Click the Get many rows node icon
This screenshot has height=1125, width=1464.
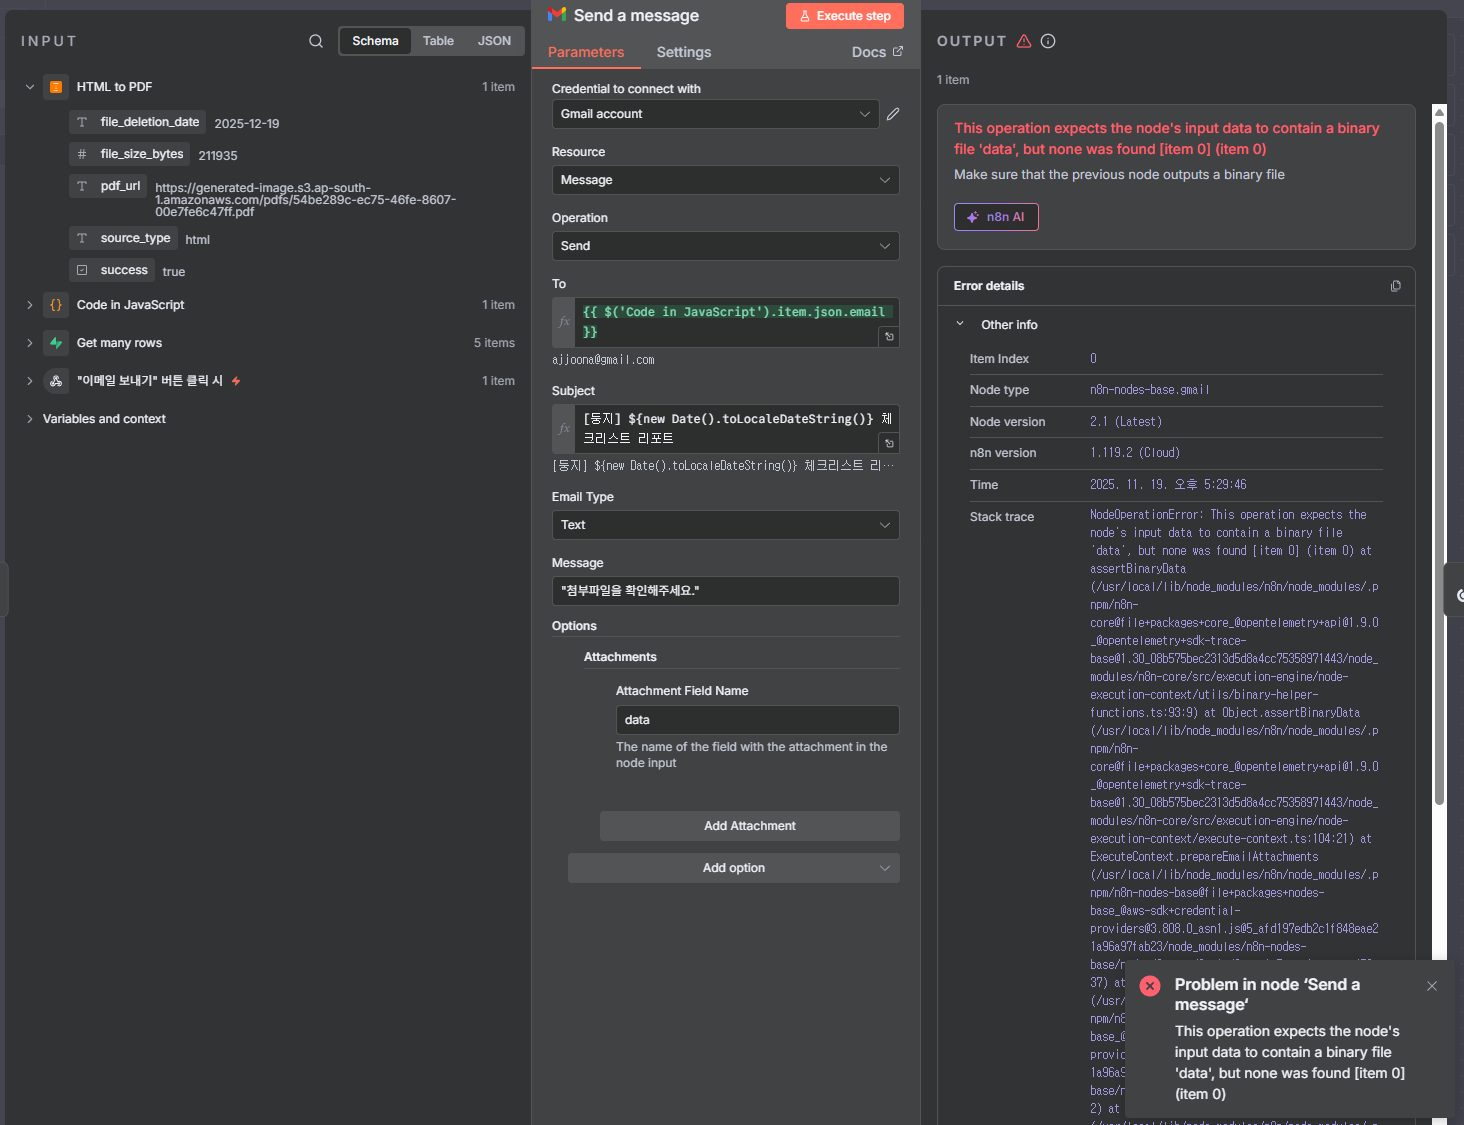tap(56, 343)
